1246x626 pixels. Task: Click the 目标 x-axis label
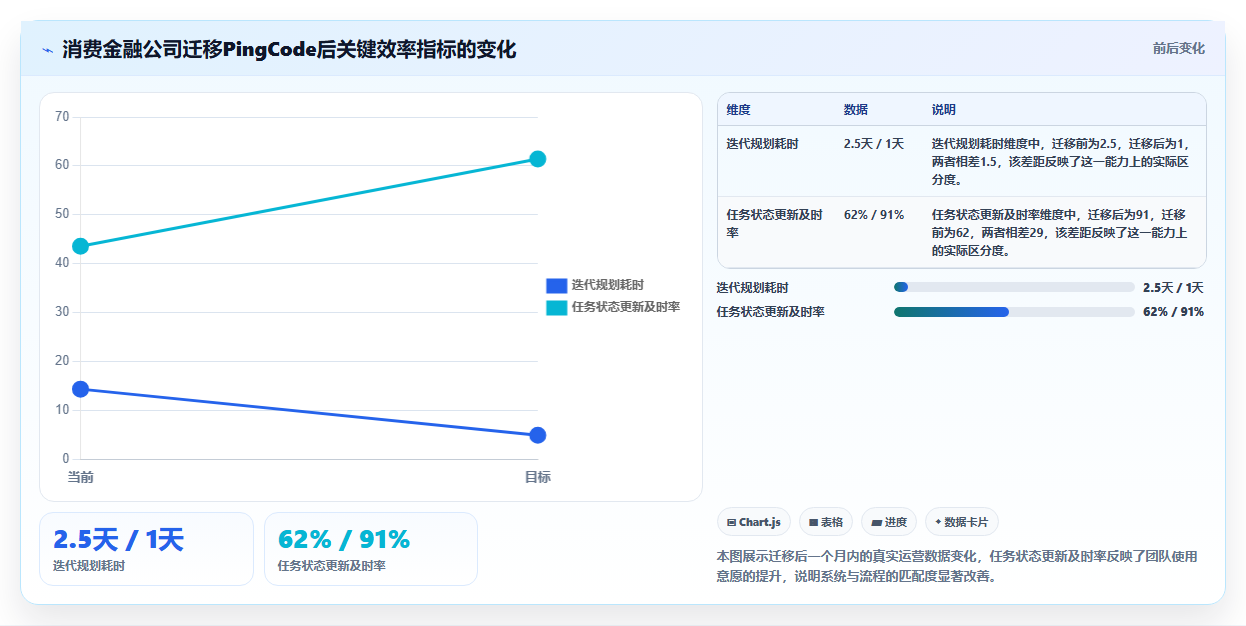pos(538,478)
